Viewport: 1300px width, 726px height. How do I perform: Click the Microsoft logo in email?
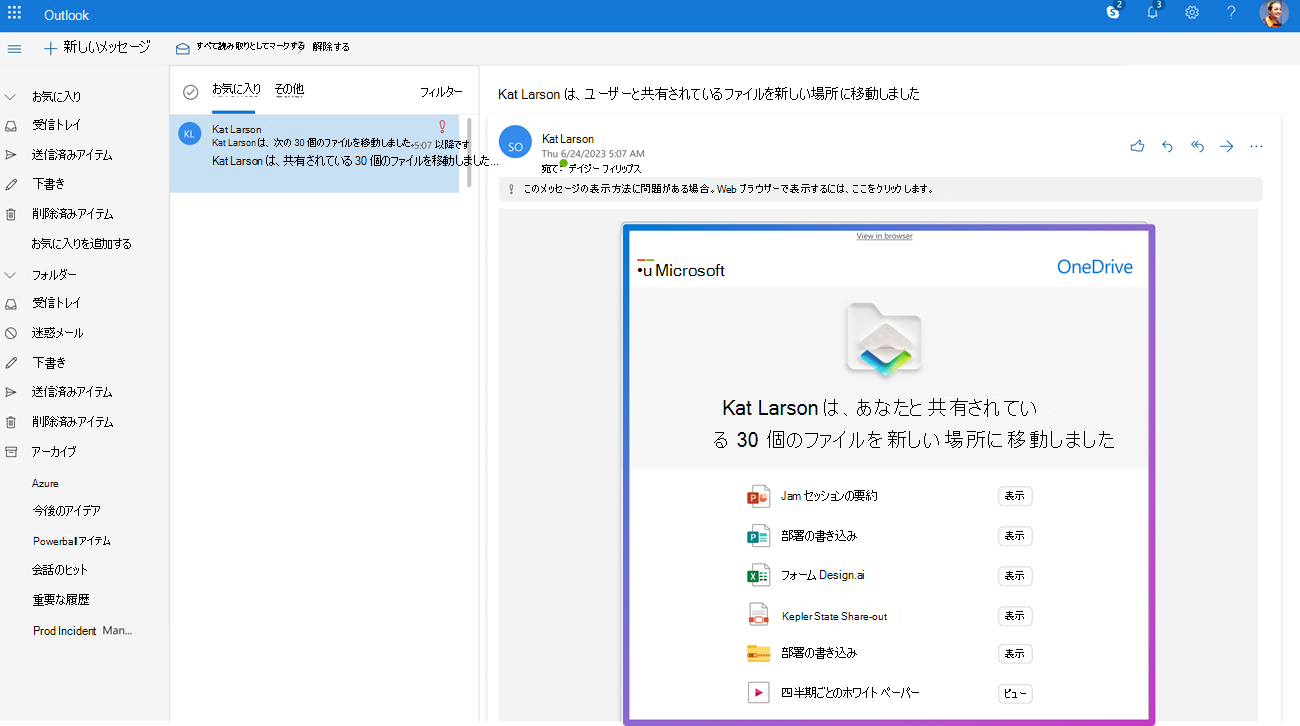point(680,269)
